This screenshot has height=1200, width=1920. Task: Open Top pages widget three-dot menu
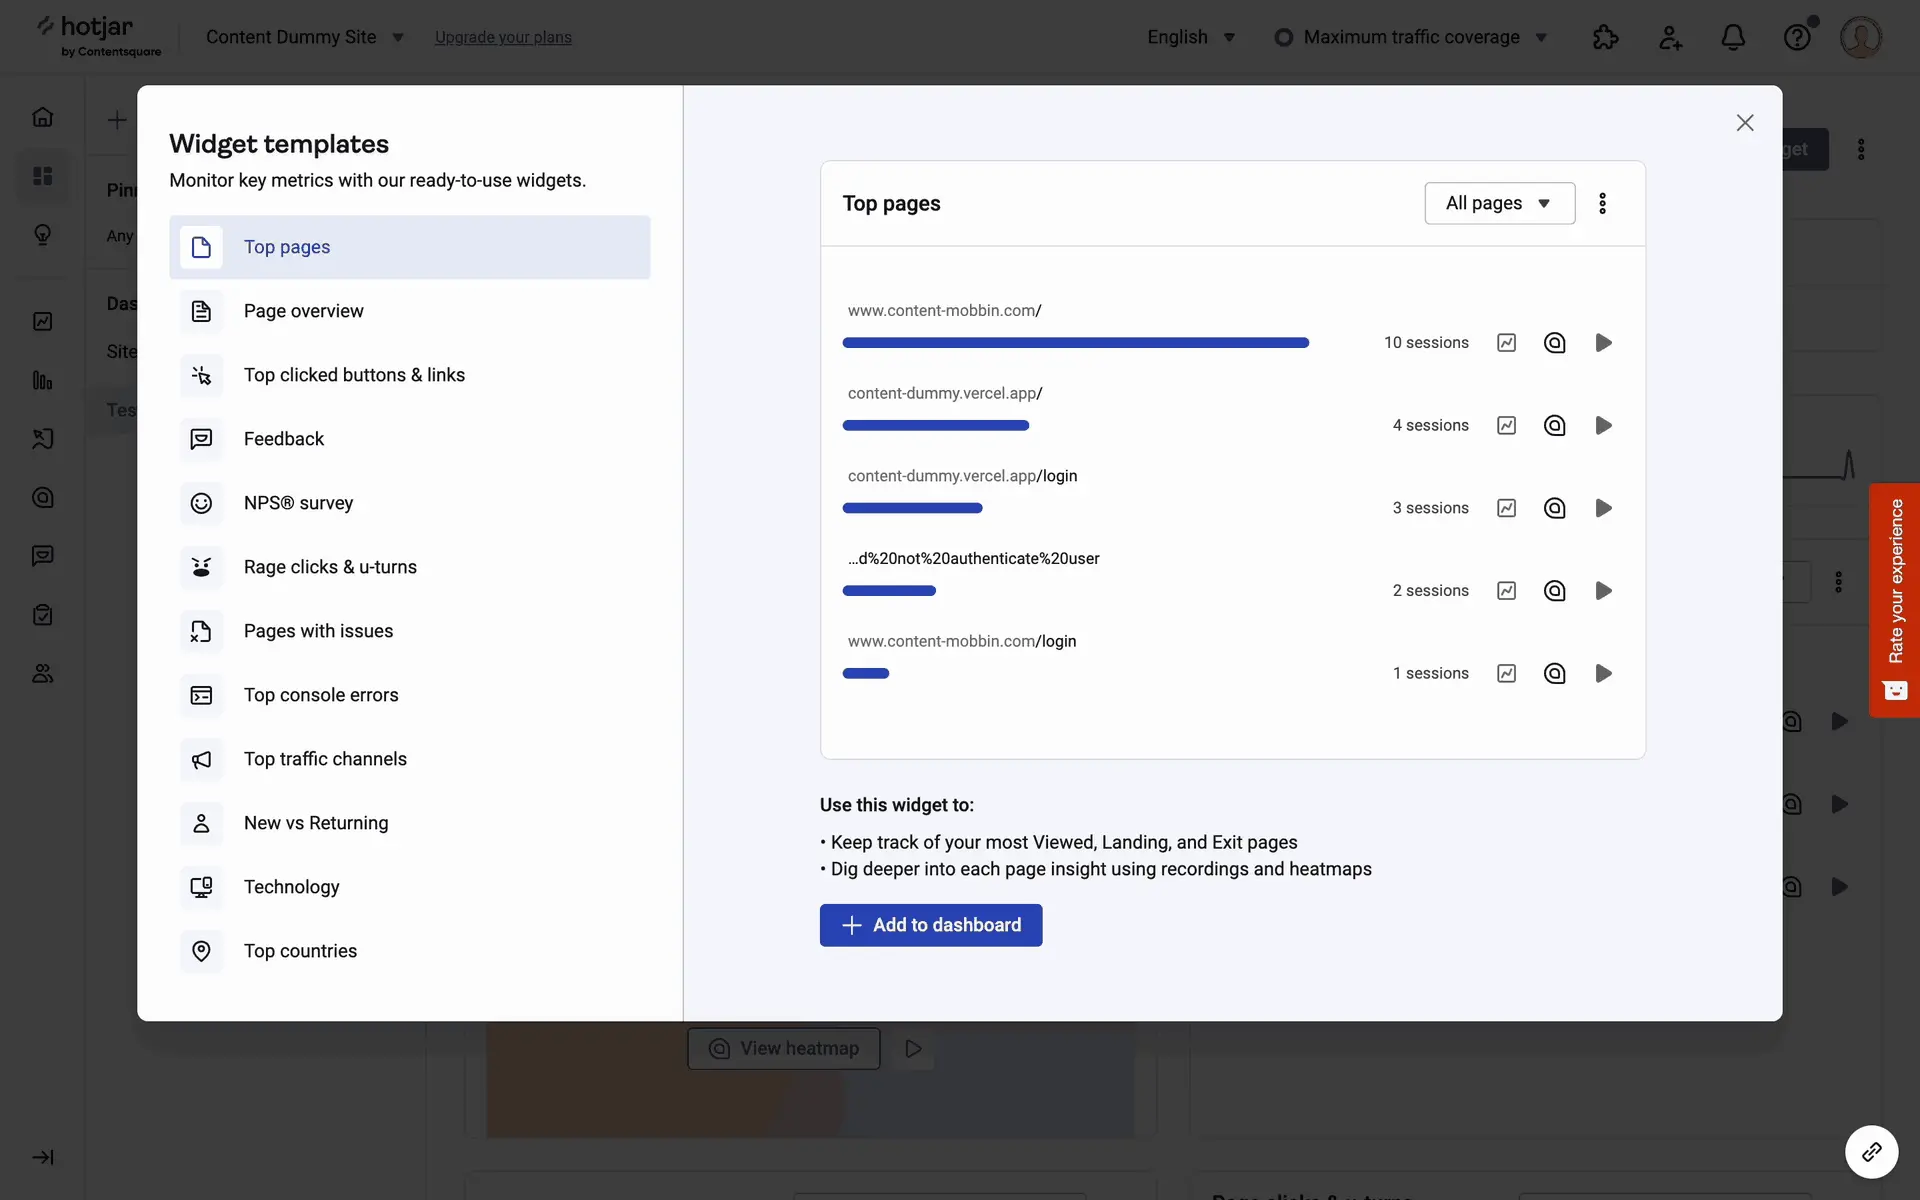(x=1602, y=203)
